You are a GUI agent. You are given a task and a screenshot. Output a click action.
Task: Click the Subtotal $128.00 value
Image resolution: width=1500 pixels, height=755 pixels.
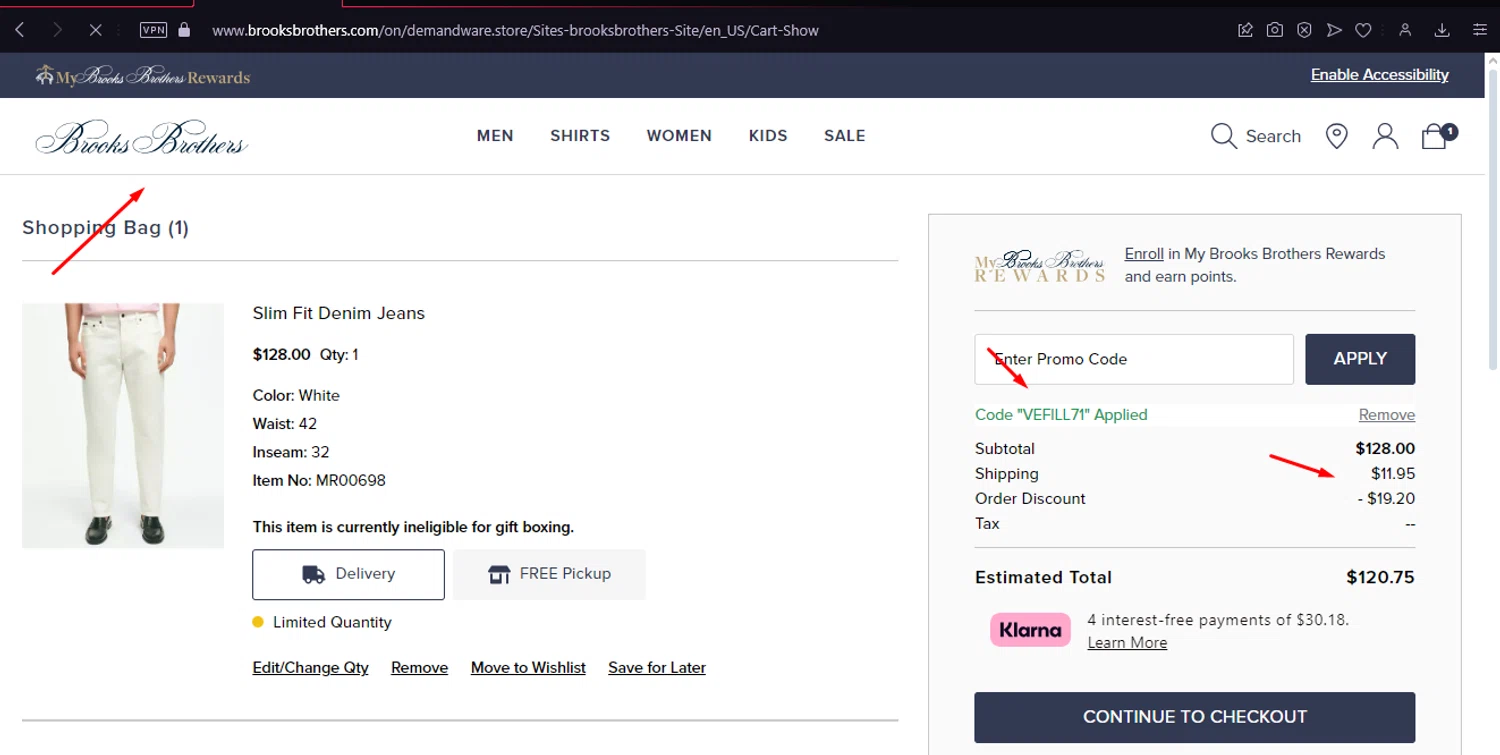click(x=1385, y=449)
